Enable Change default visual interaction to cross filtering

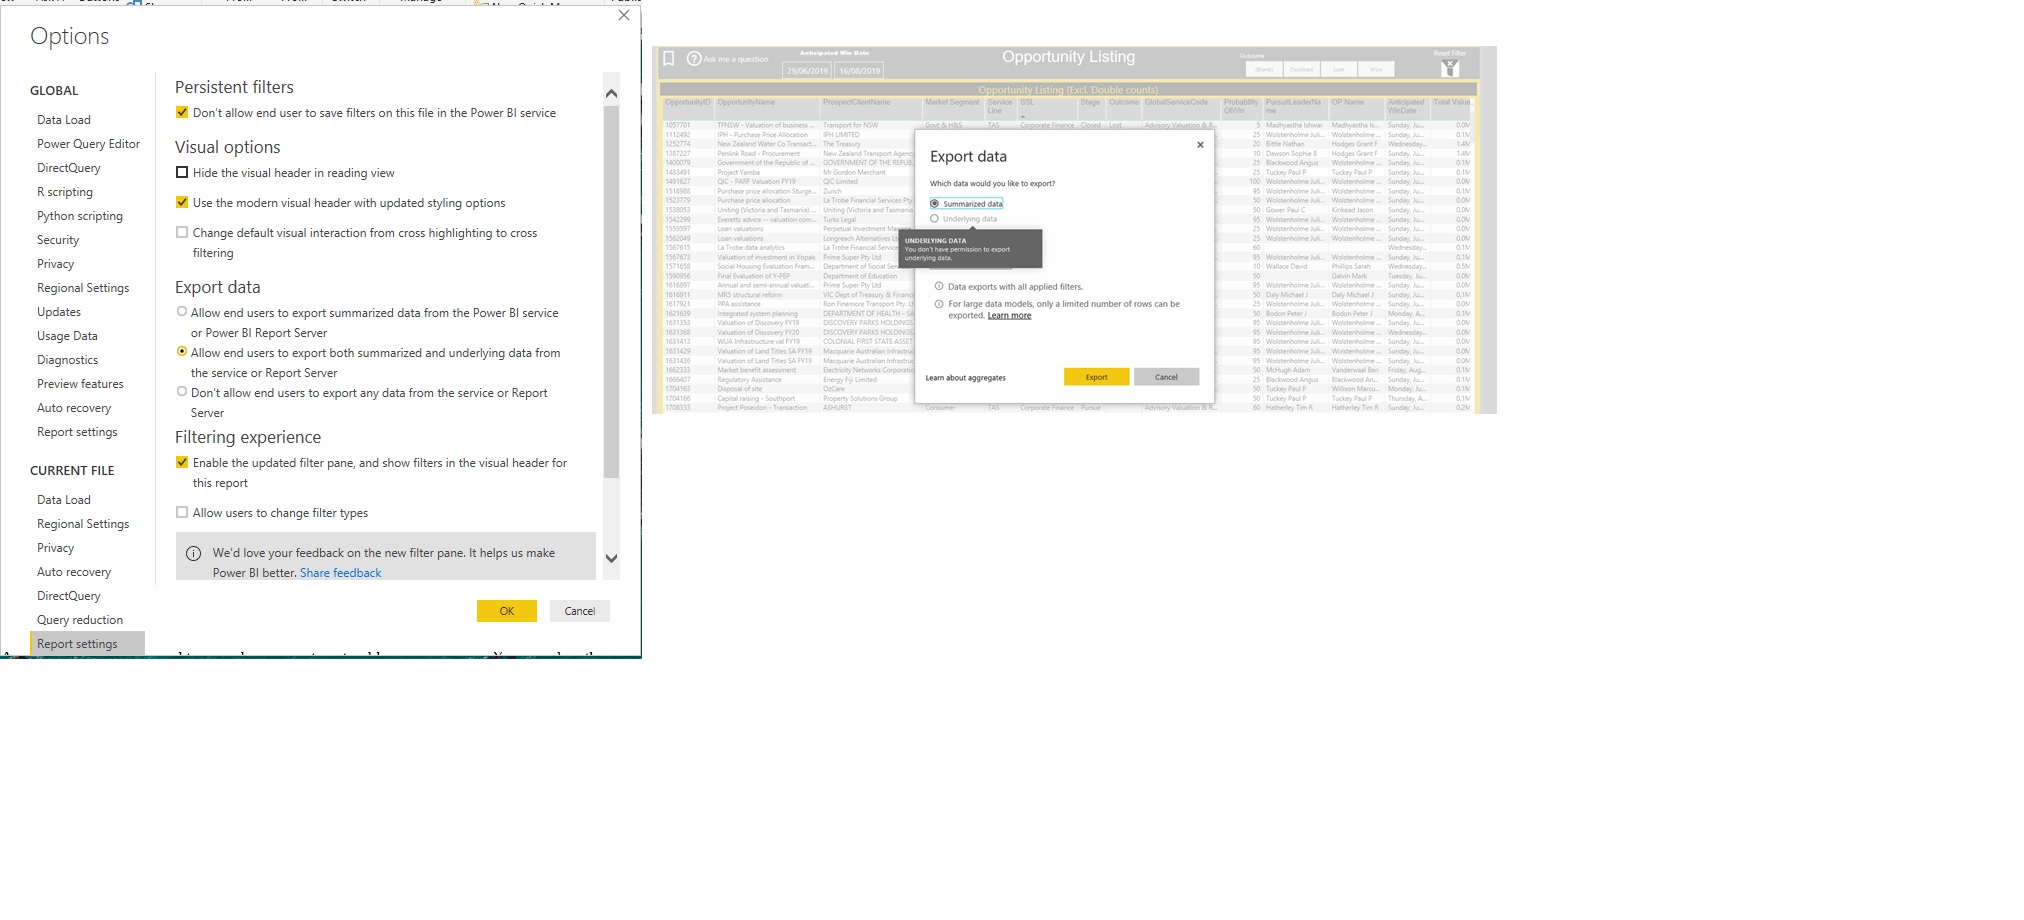(x=182, y=232)
